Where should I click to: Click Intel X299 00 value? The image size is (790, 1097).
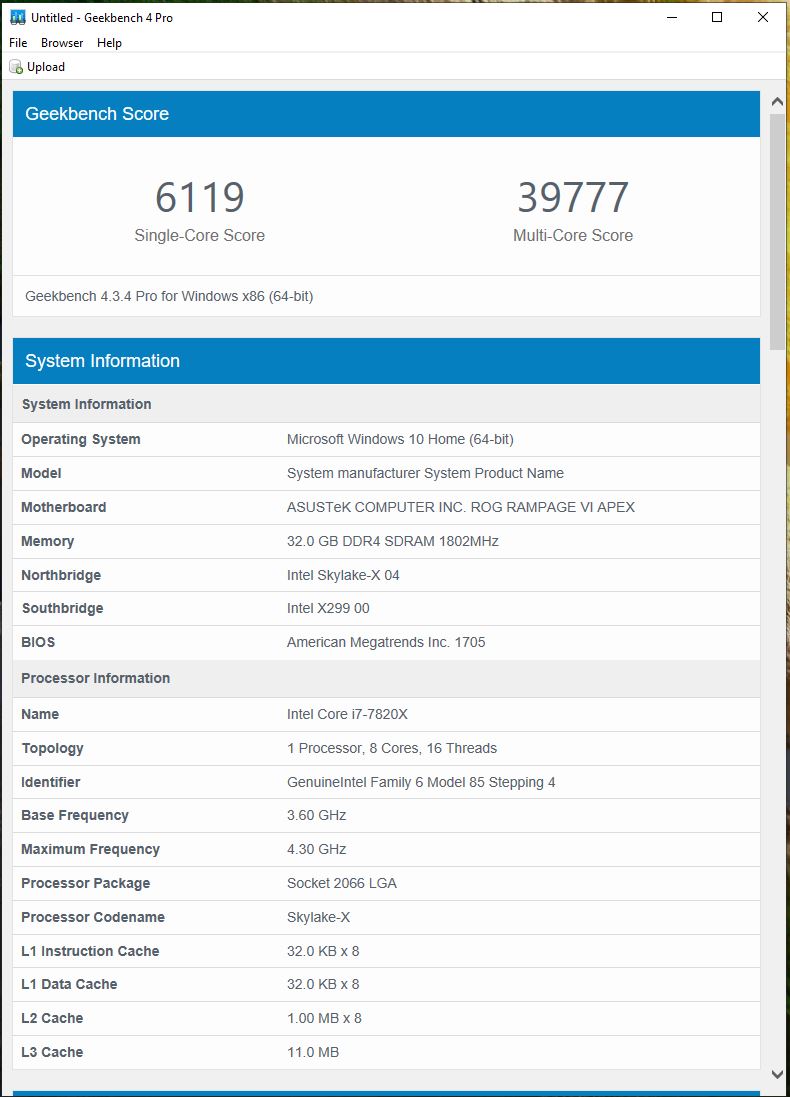point(328,609)
